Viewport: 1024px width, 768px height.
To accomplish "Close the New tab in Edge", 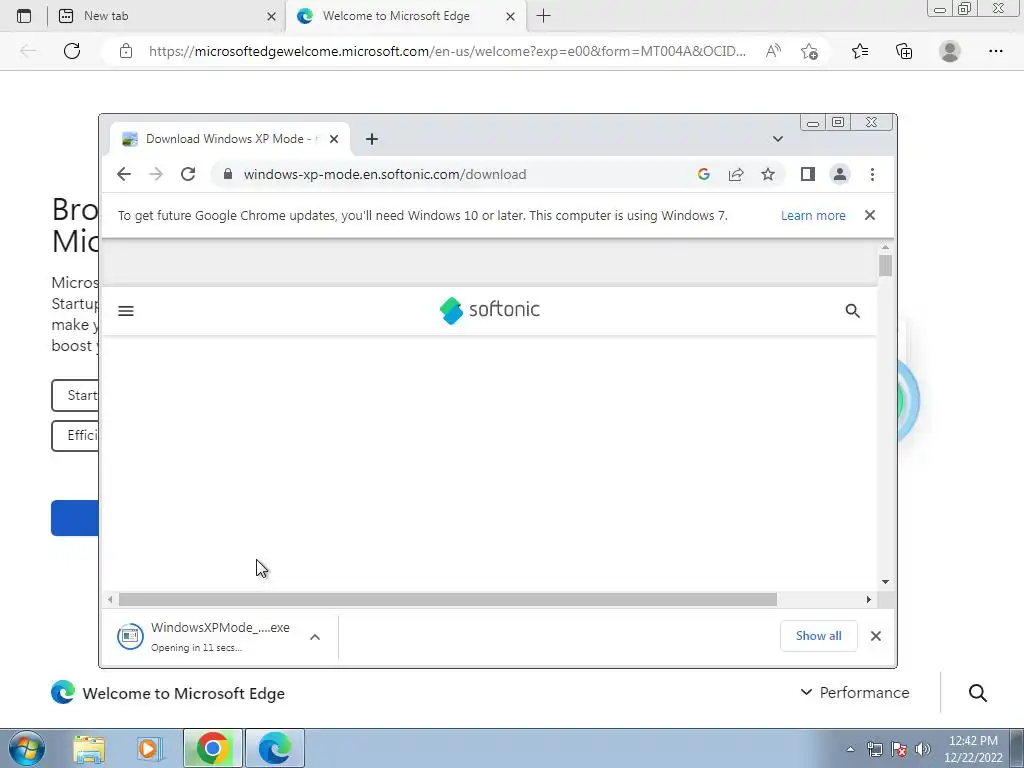I will pyautogui.click(x=272, y=16).
